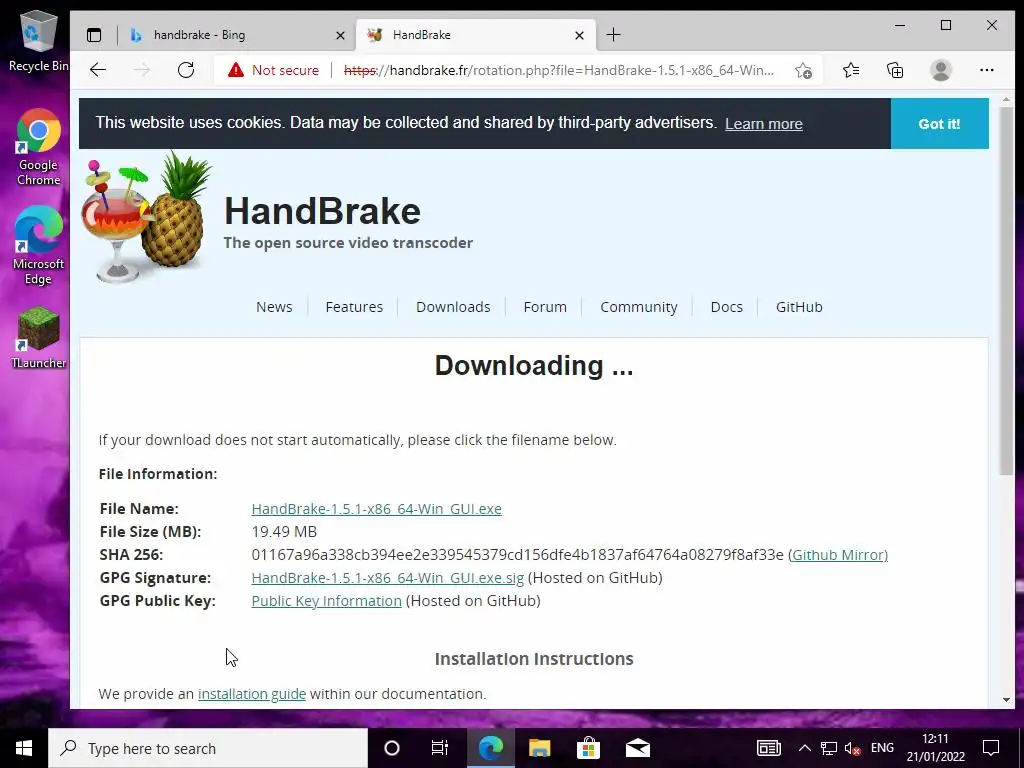Open the Docs menu item
1024x768 pixels.
(726, 307)
